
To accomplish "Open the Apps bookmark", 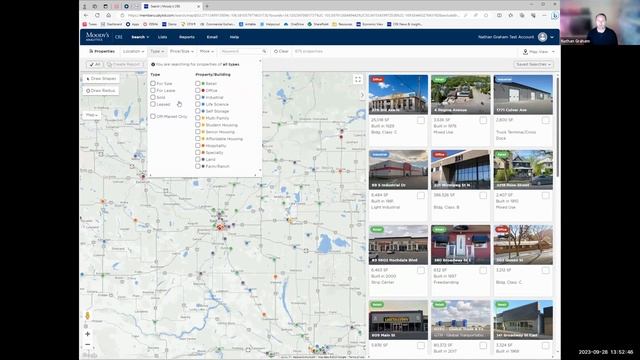I will 132,24.
